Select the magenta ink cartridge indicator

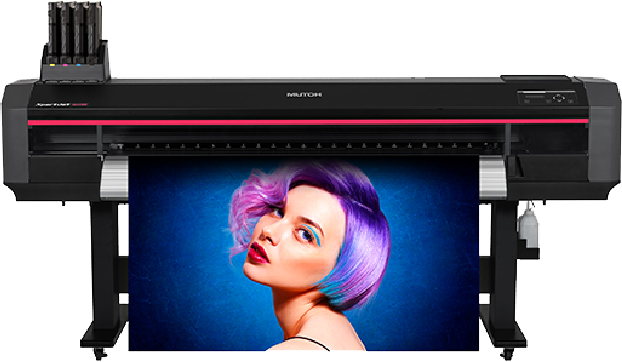(65, 64)
